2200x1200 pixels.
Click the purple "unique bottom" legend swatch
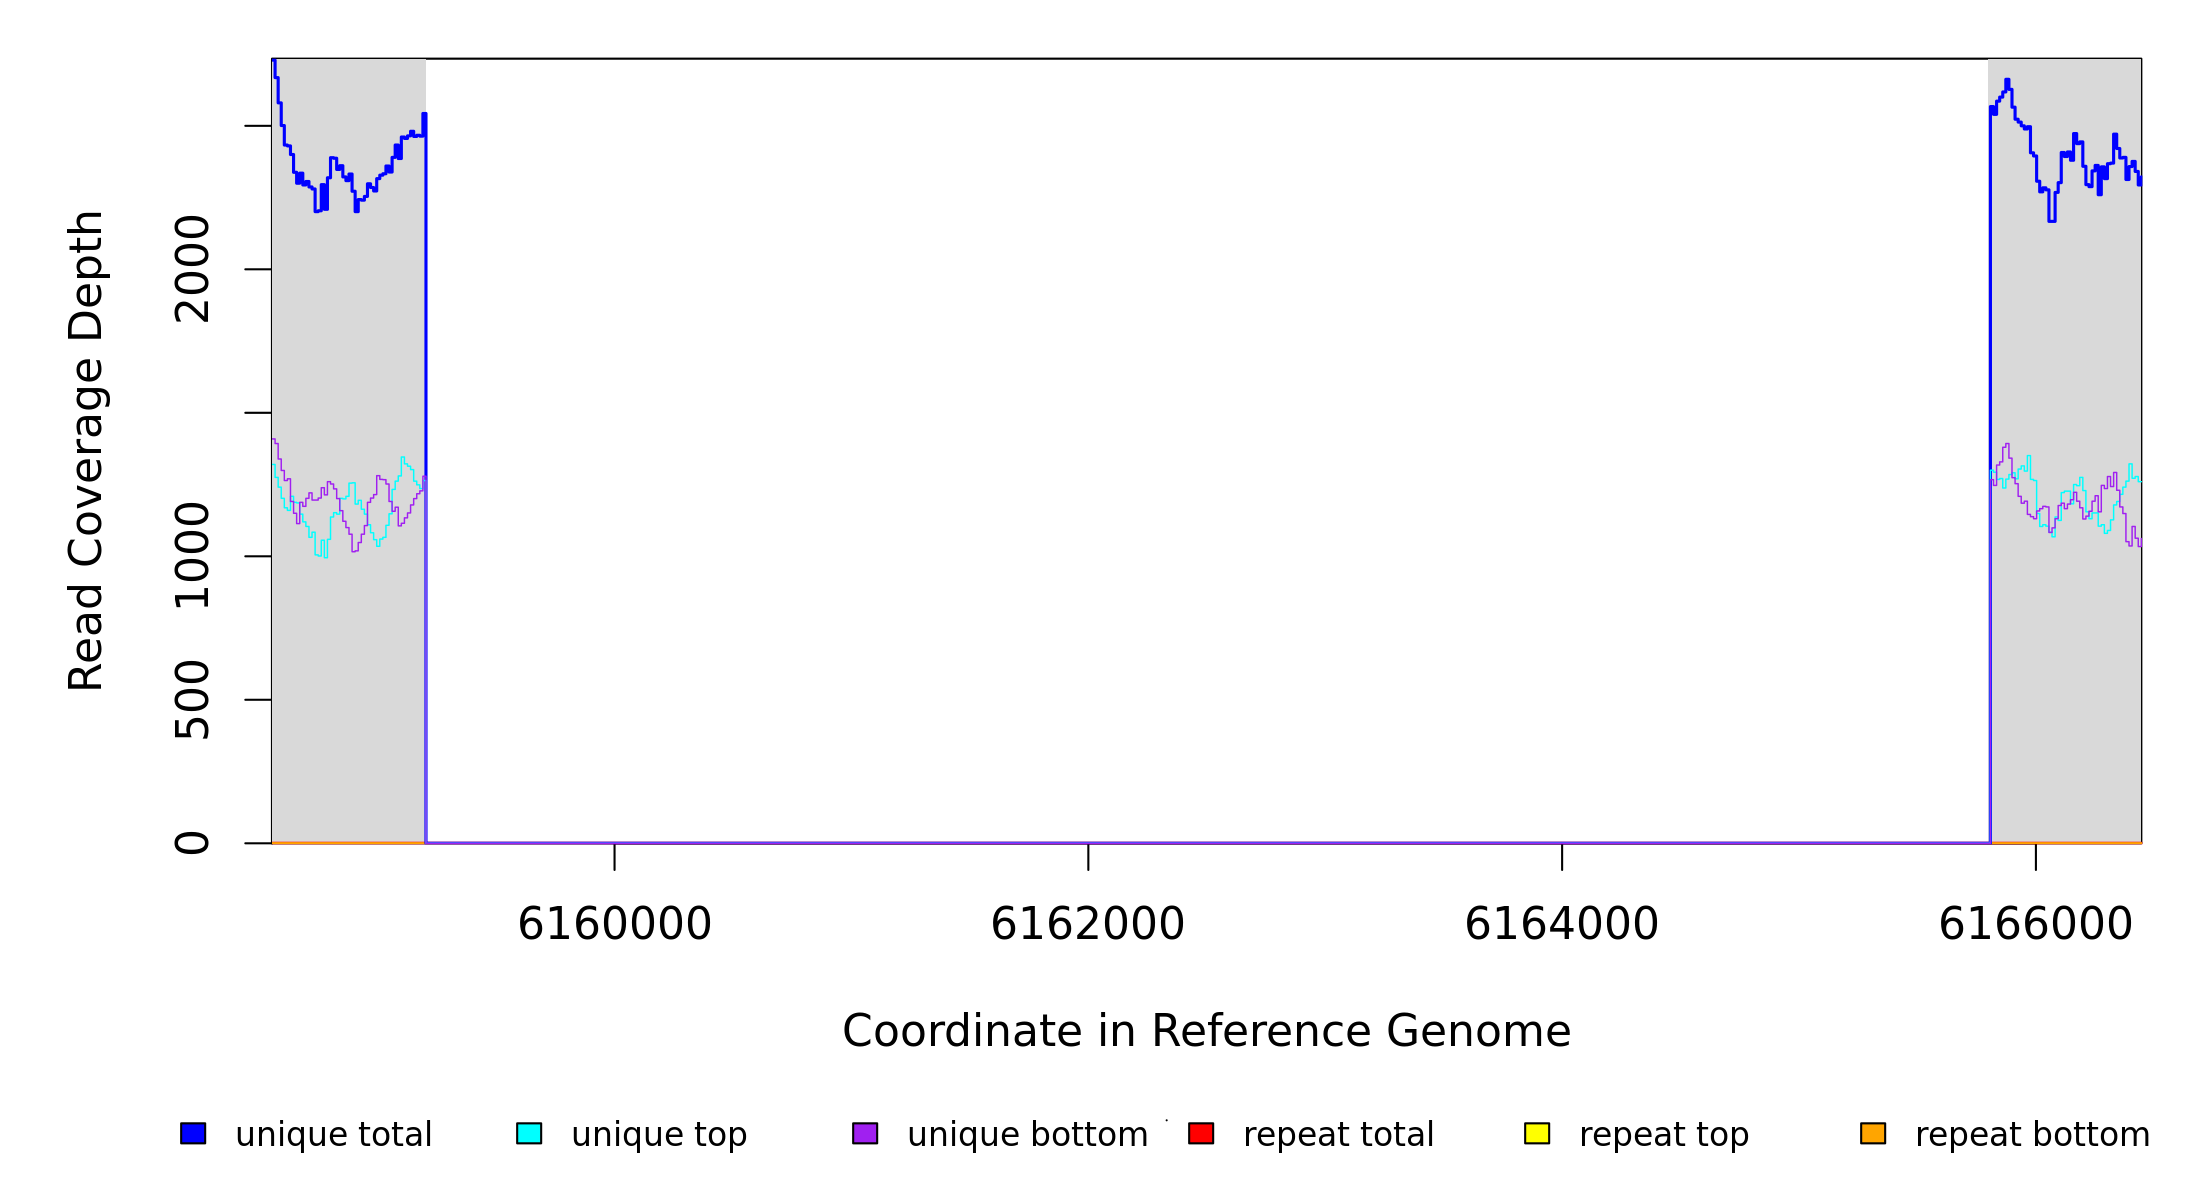[865, 1133]
